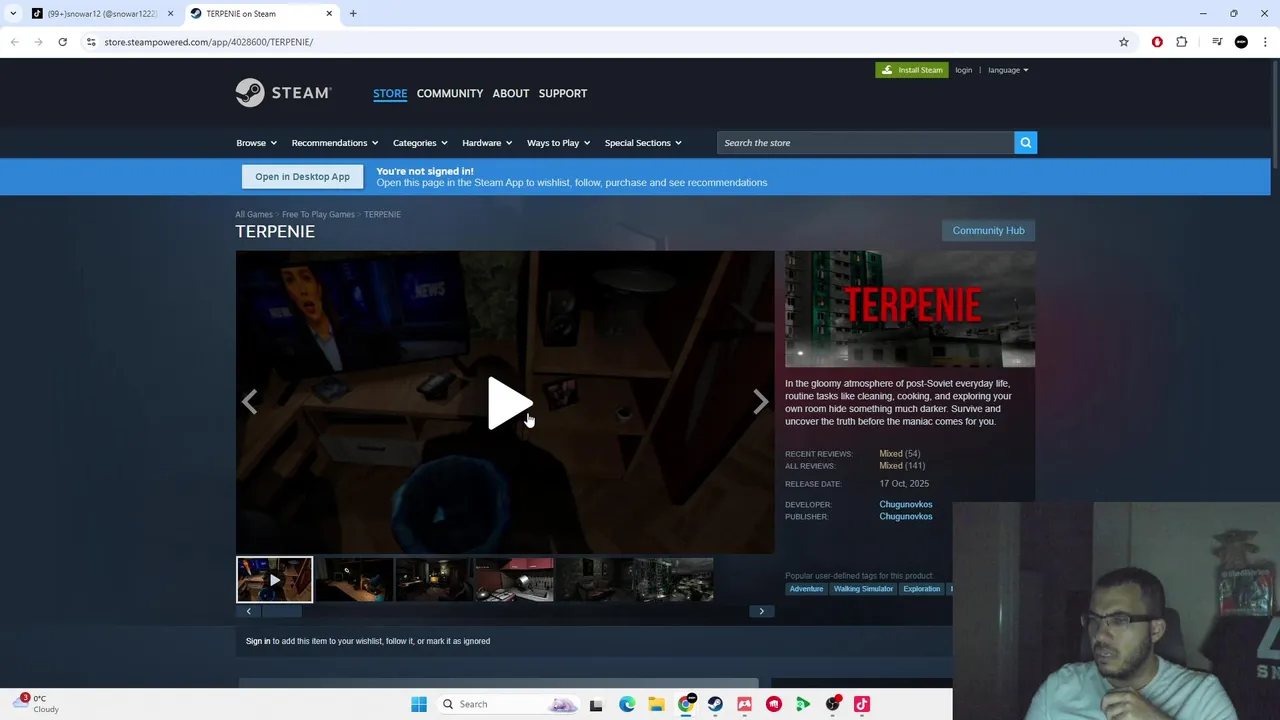Click Open in Desktop App button
1280x720 pixels.
(302, 177)
